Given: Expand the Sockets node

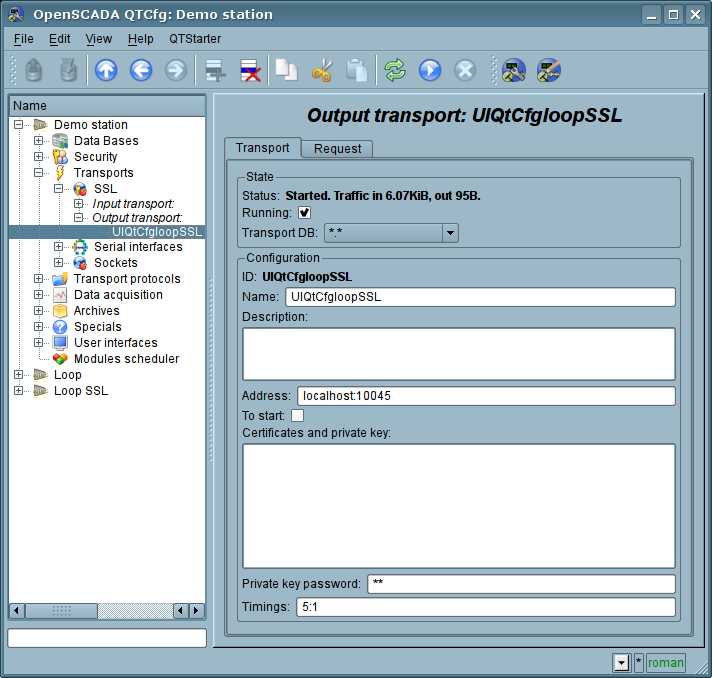Looking at the screenshot, I should (x=59, y=262).
